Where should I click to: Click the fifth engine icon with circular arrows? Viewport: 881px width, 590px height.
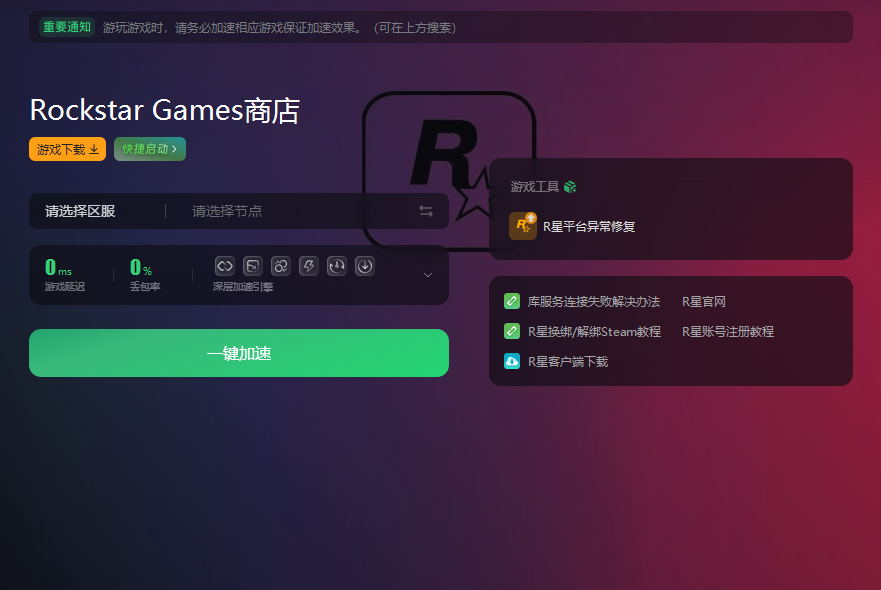337,266
